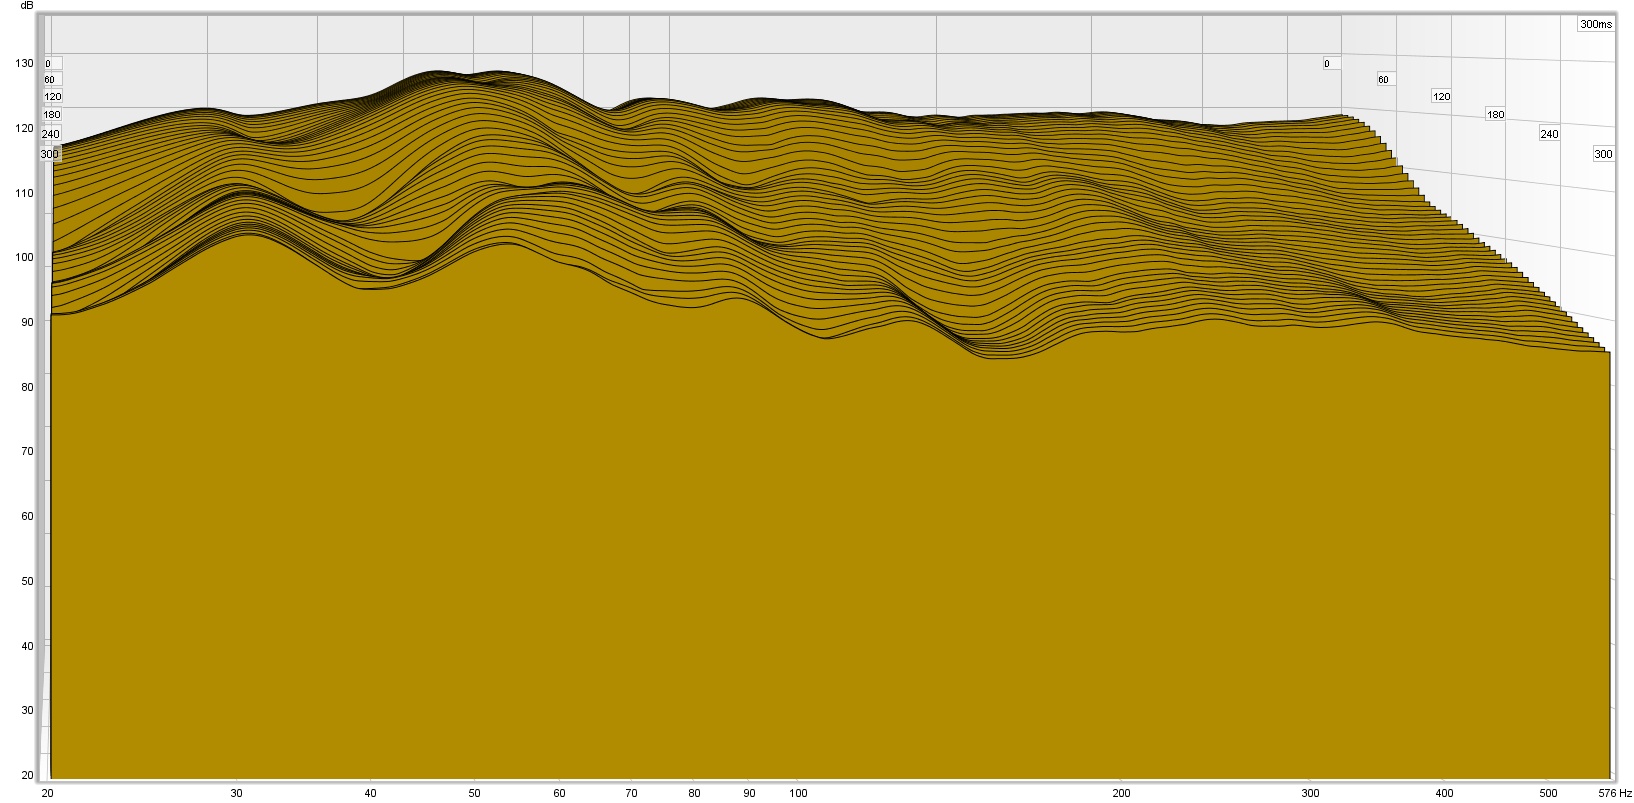Click the 300 ms marker on right time axis

1603,154
